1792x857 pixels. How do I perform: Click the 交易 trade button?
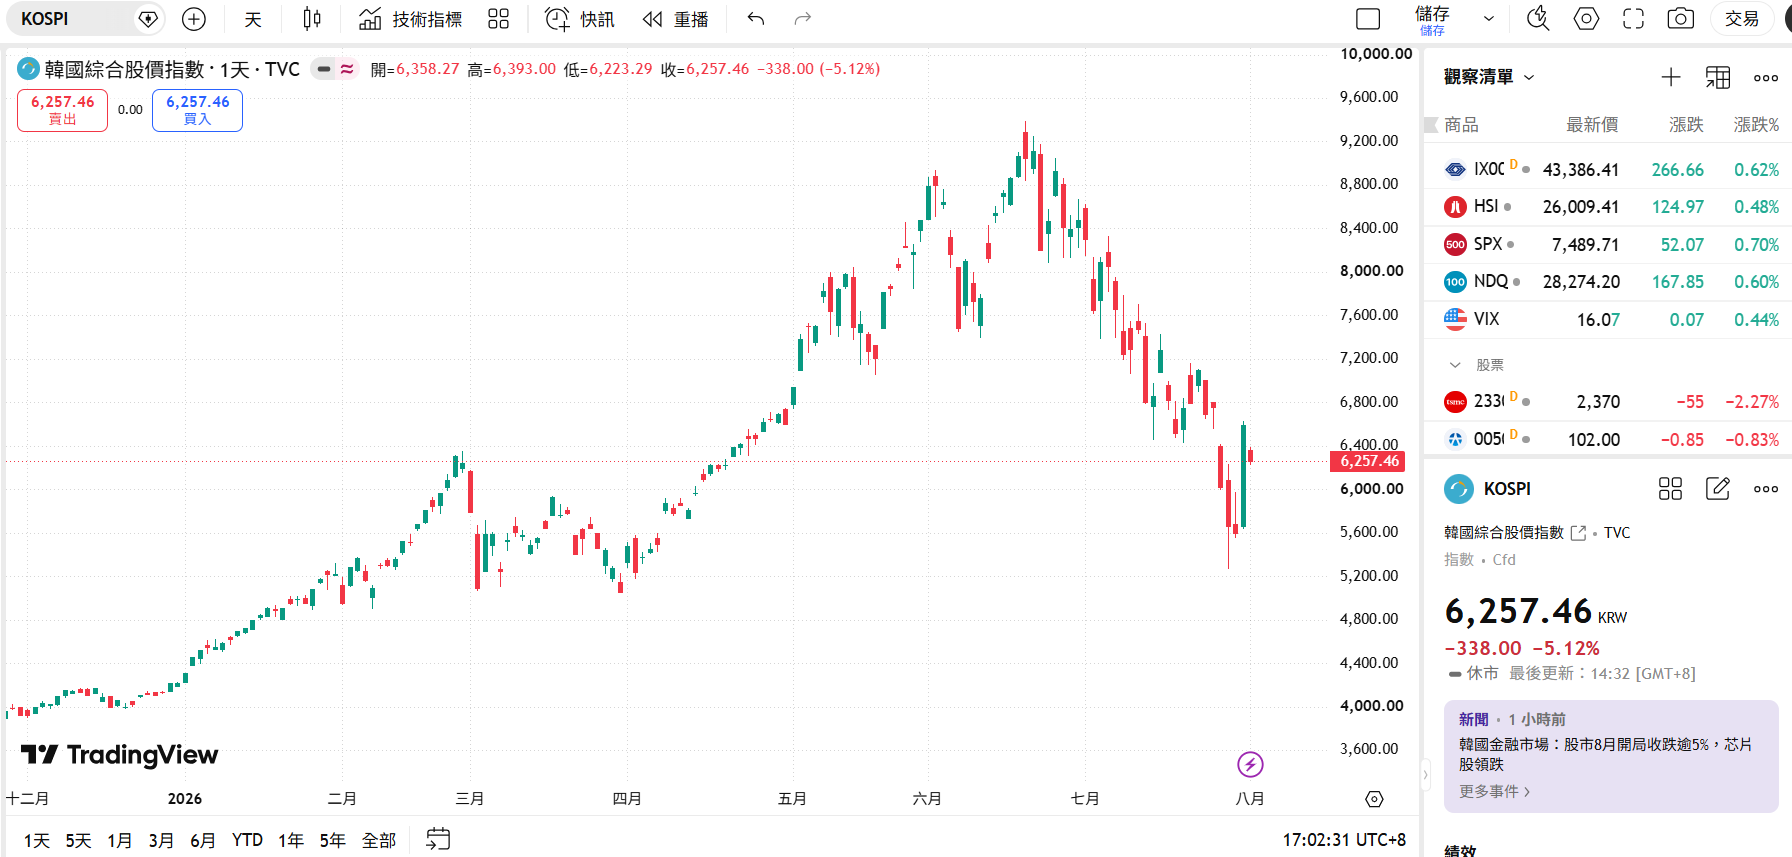[x=1742, y=19]
